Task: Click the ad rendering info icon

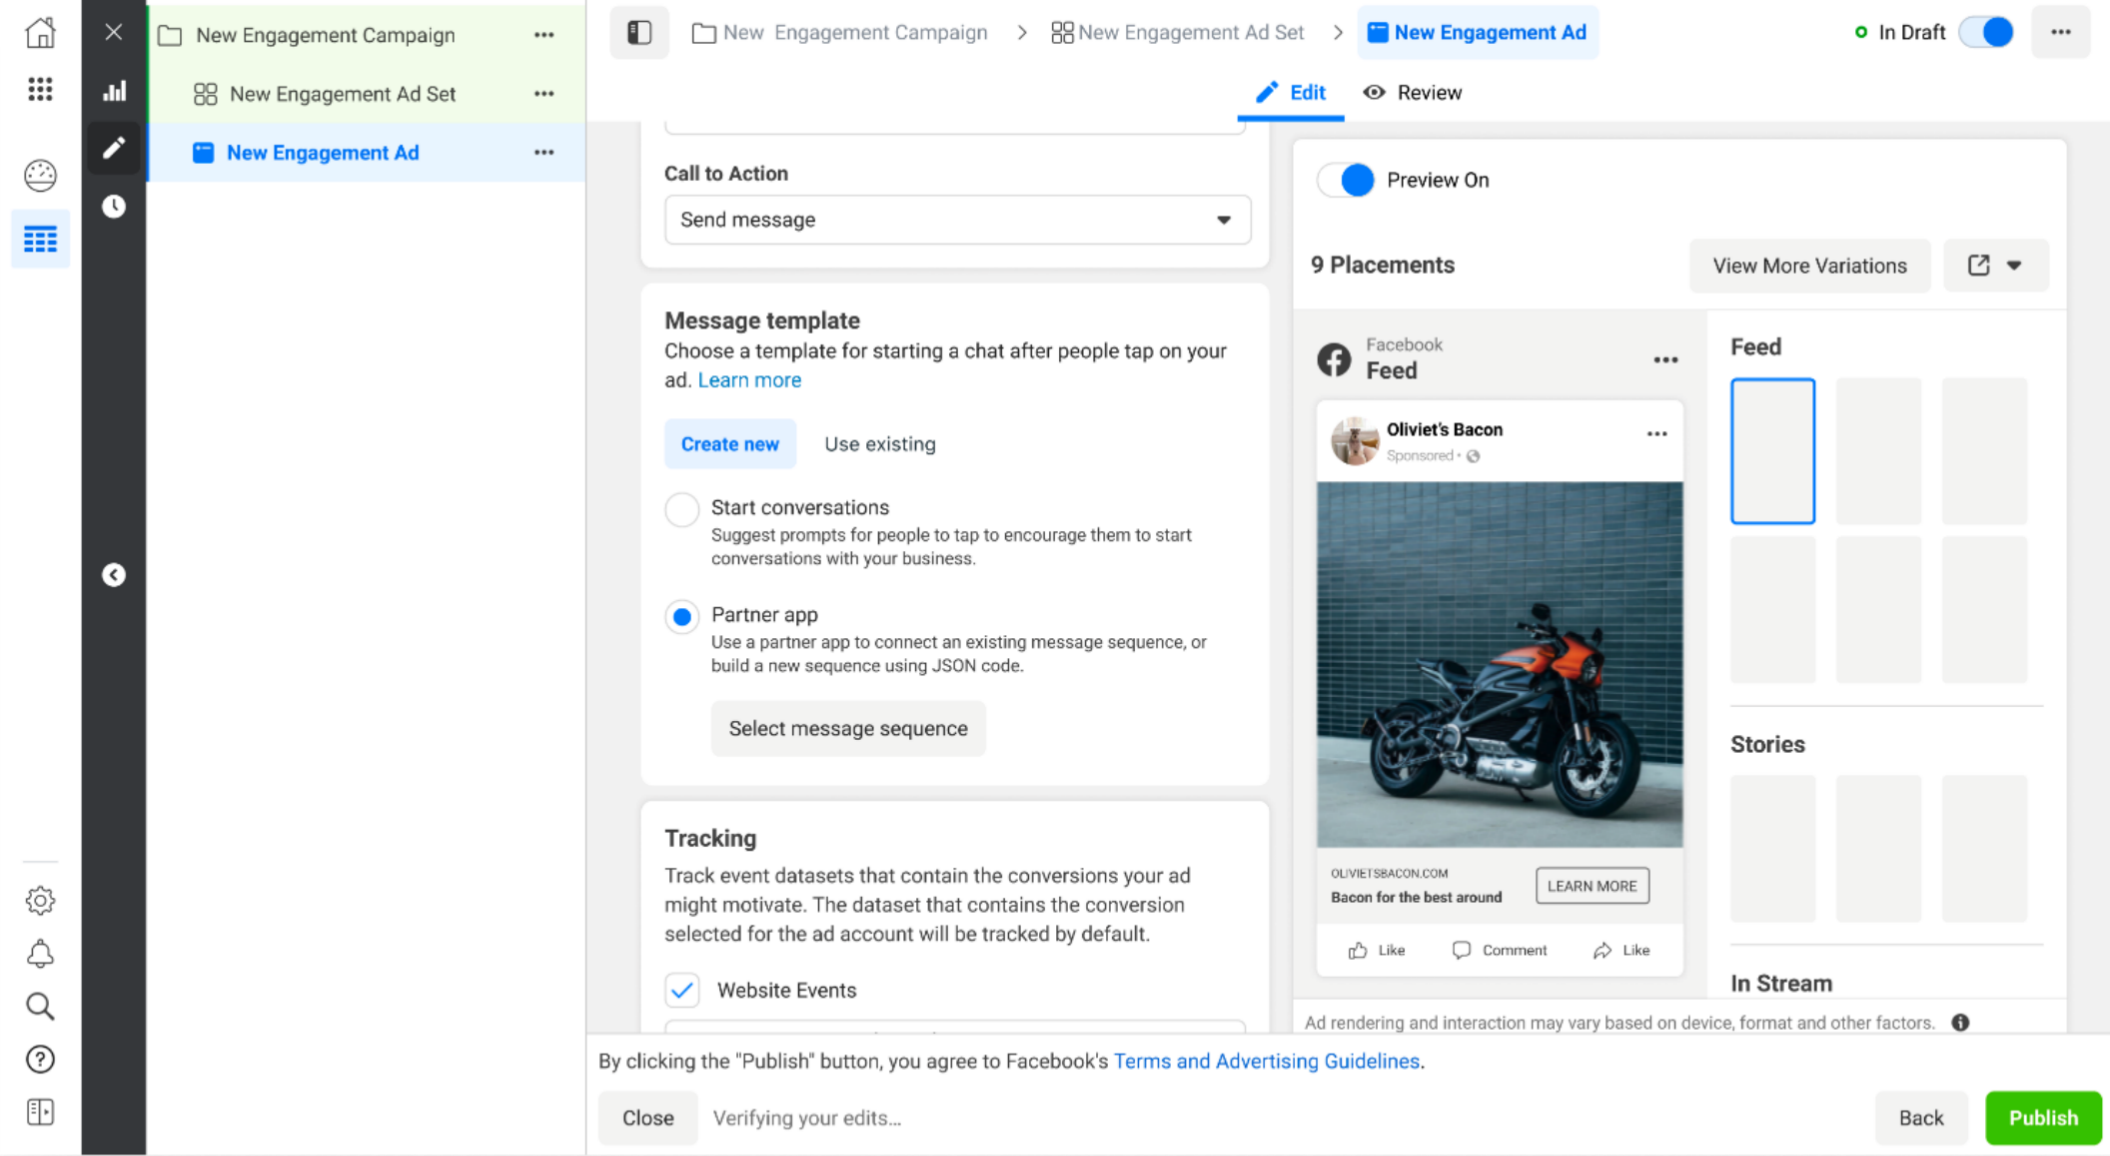Action: click(1960, 1022)
